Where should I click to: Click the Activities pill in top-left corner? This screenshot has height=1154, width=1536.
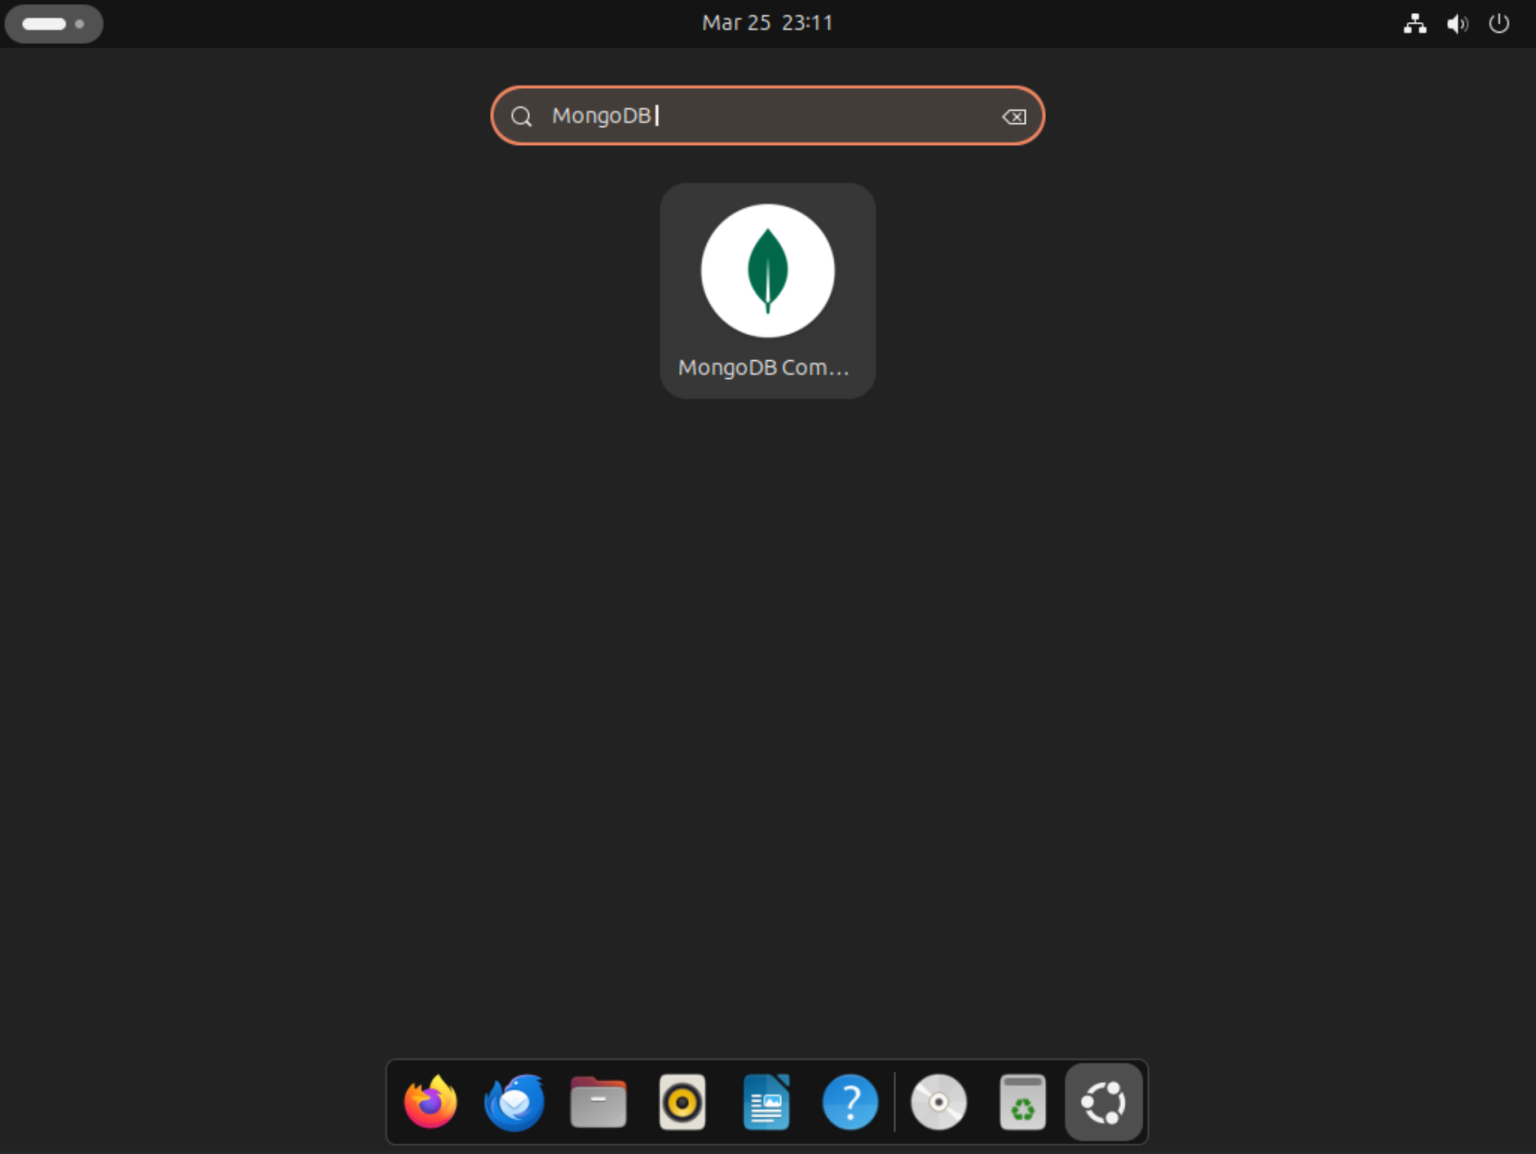pyautogui.click(x=42, y=23)
